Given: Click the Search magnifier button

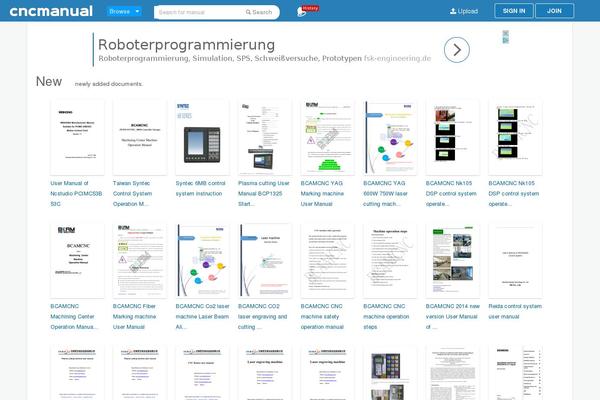Looking at the screenshot, I should click(x=259, y=12).
